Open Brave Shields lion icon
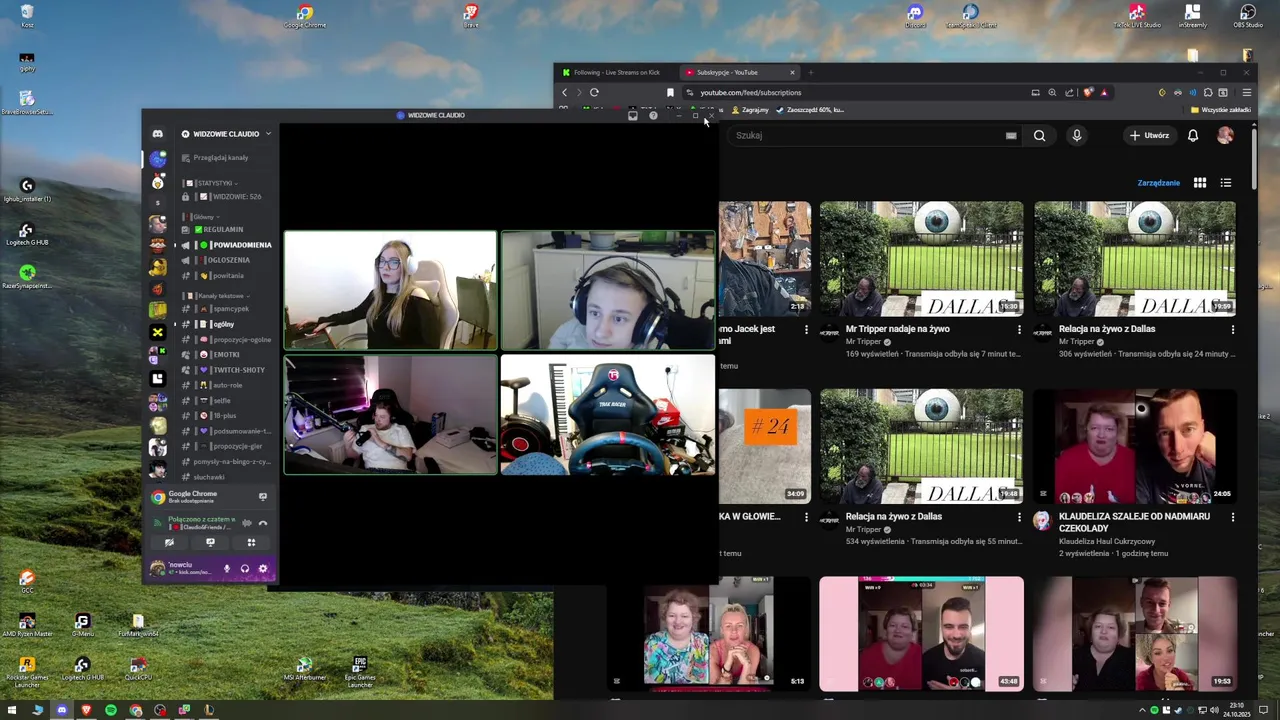The image size is (1280, 720). (1088, 92)
